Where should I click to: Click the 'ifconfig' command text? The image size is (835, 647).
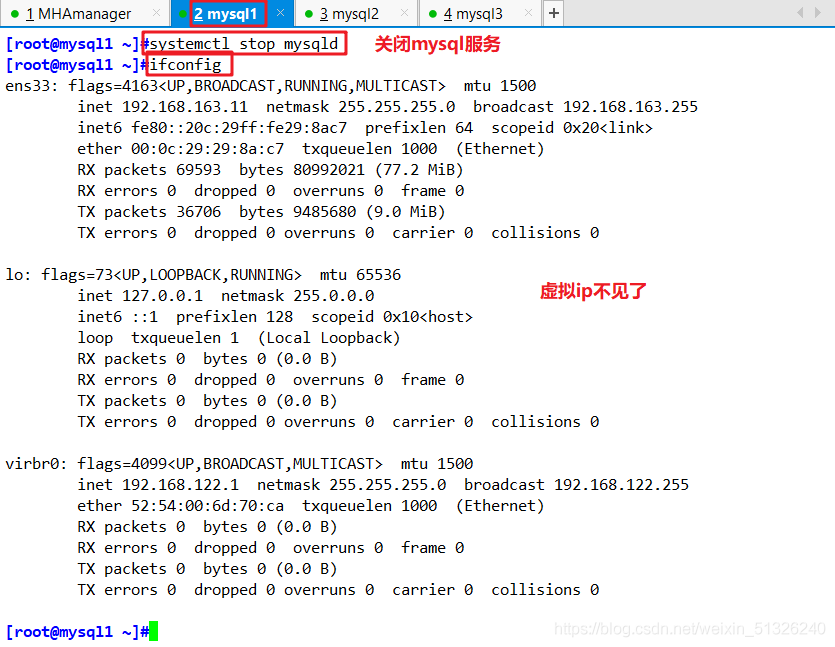pos(185,65)
